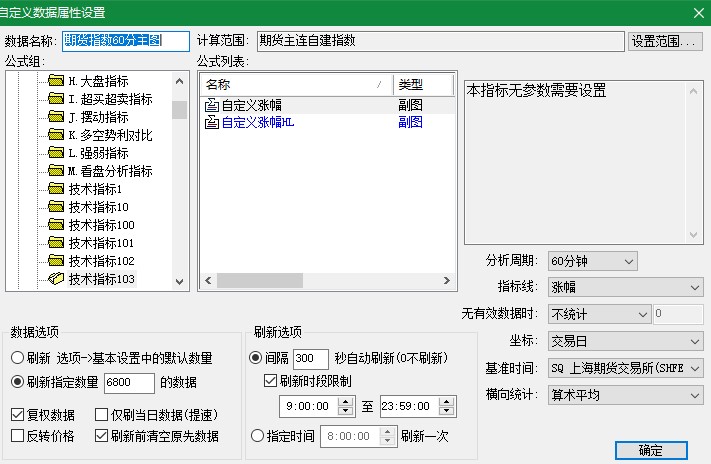Click formula group tree vertical scrollbar thumb

pyautogui.click(x=180, y=110)
